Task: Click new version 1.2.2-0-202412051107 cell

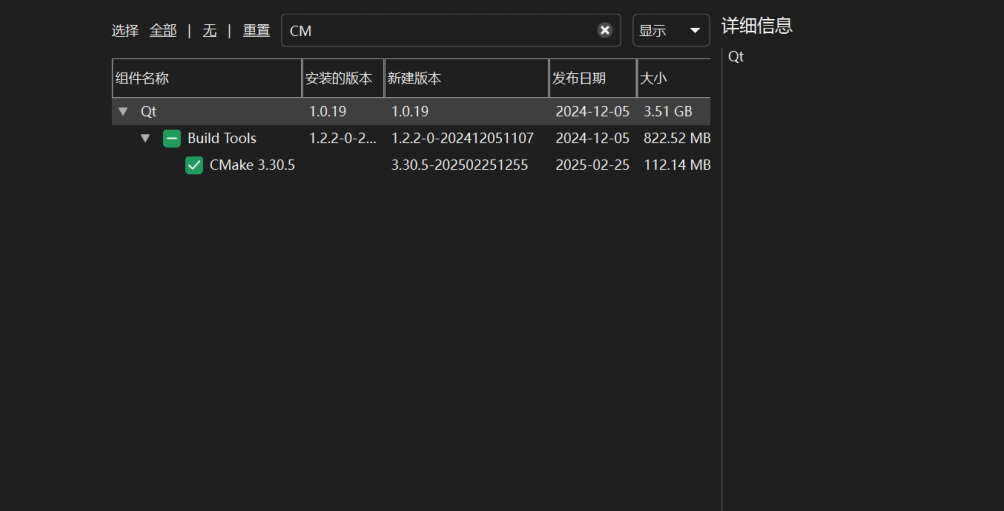Action: click(462, 138)
